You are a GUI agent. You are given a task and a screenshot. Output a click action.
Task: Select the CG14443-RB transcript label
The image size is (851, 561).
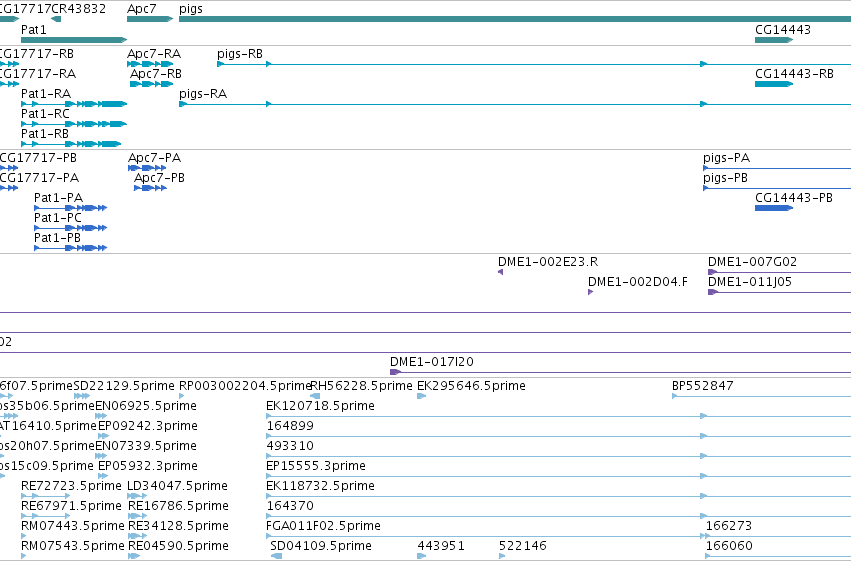pos(794,74)
